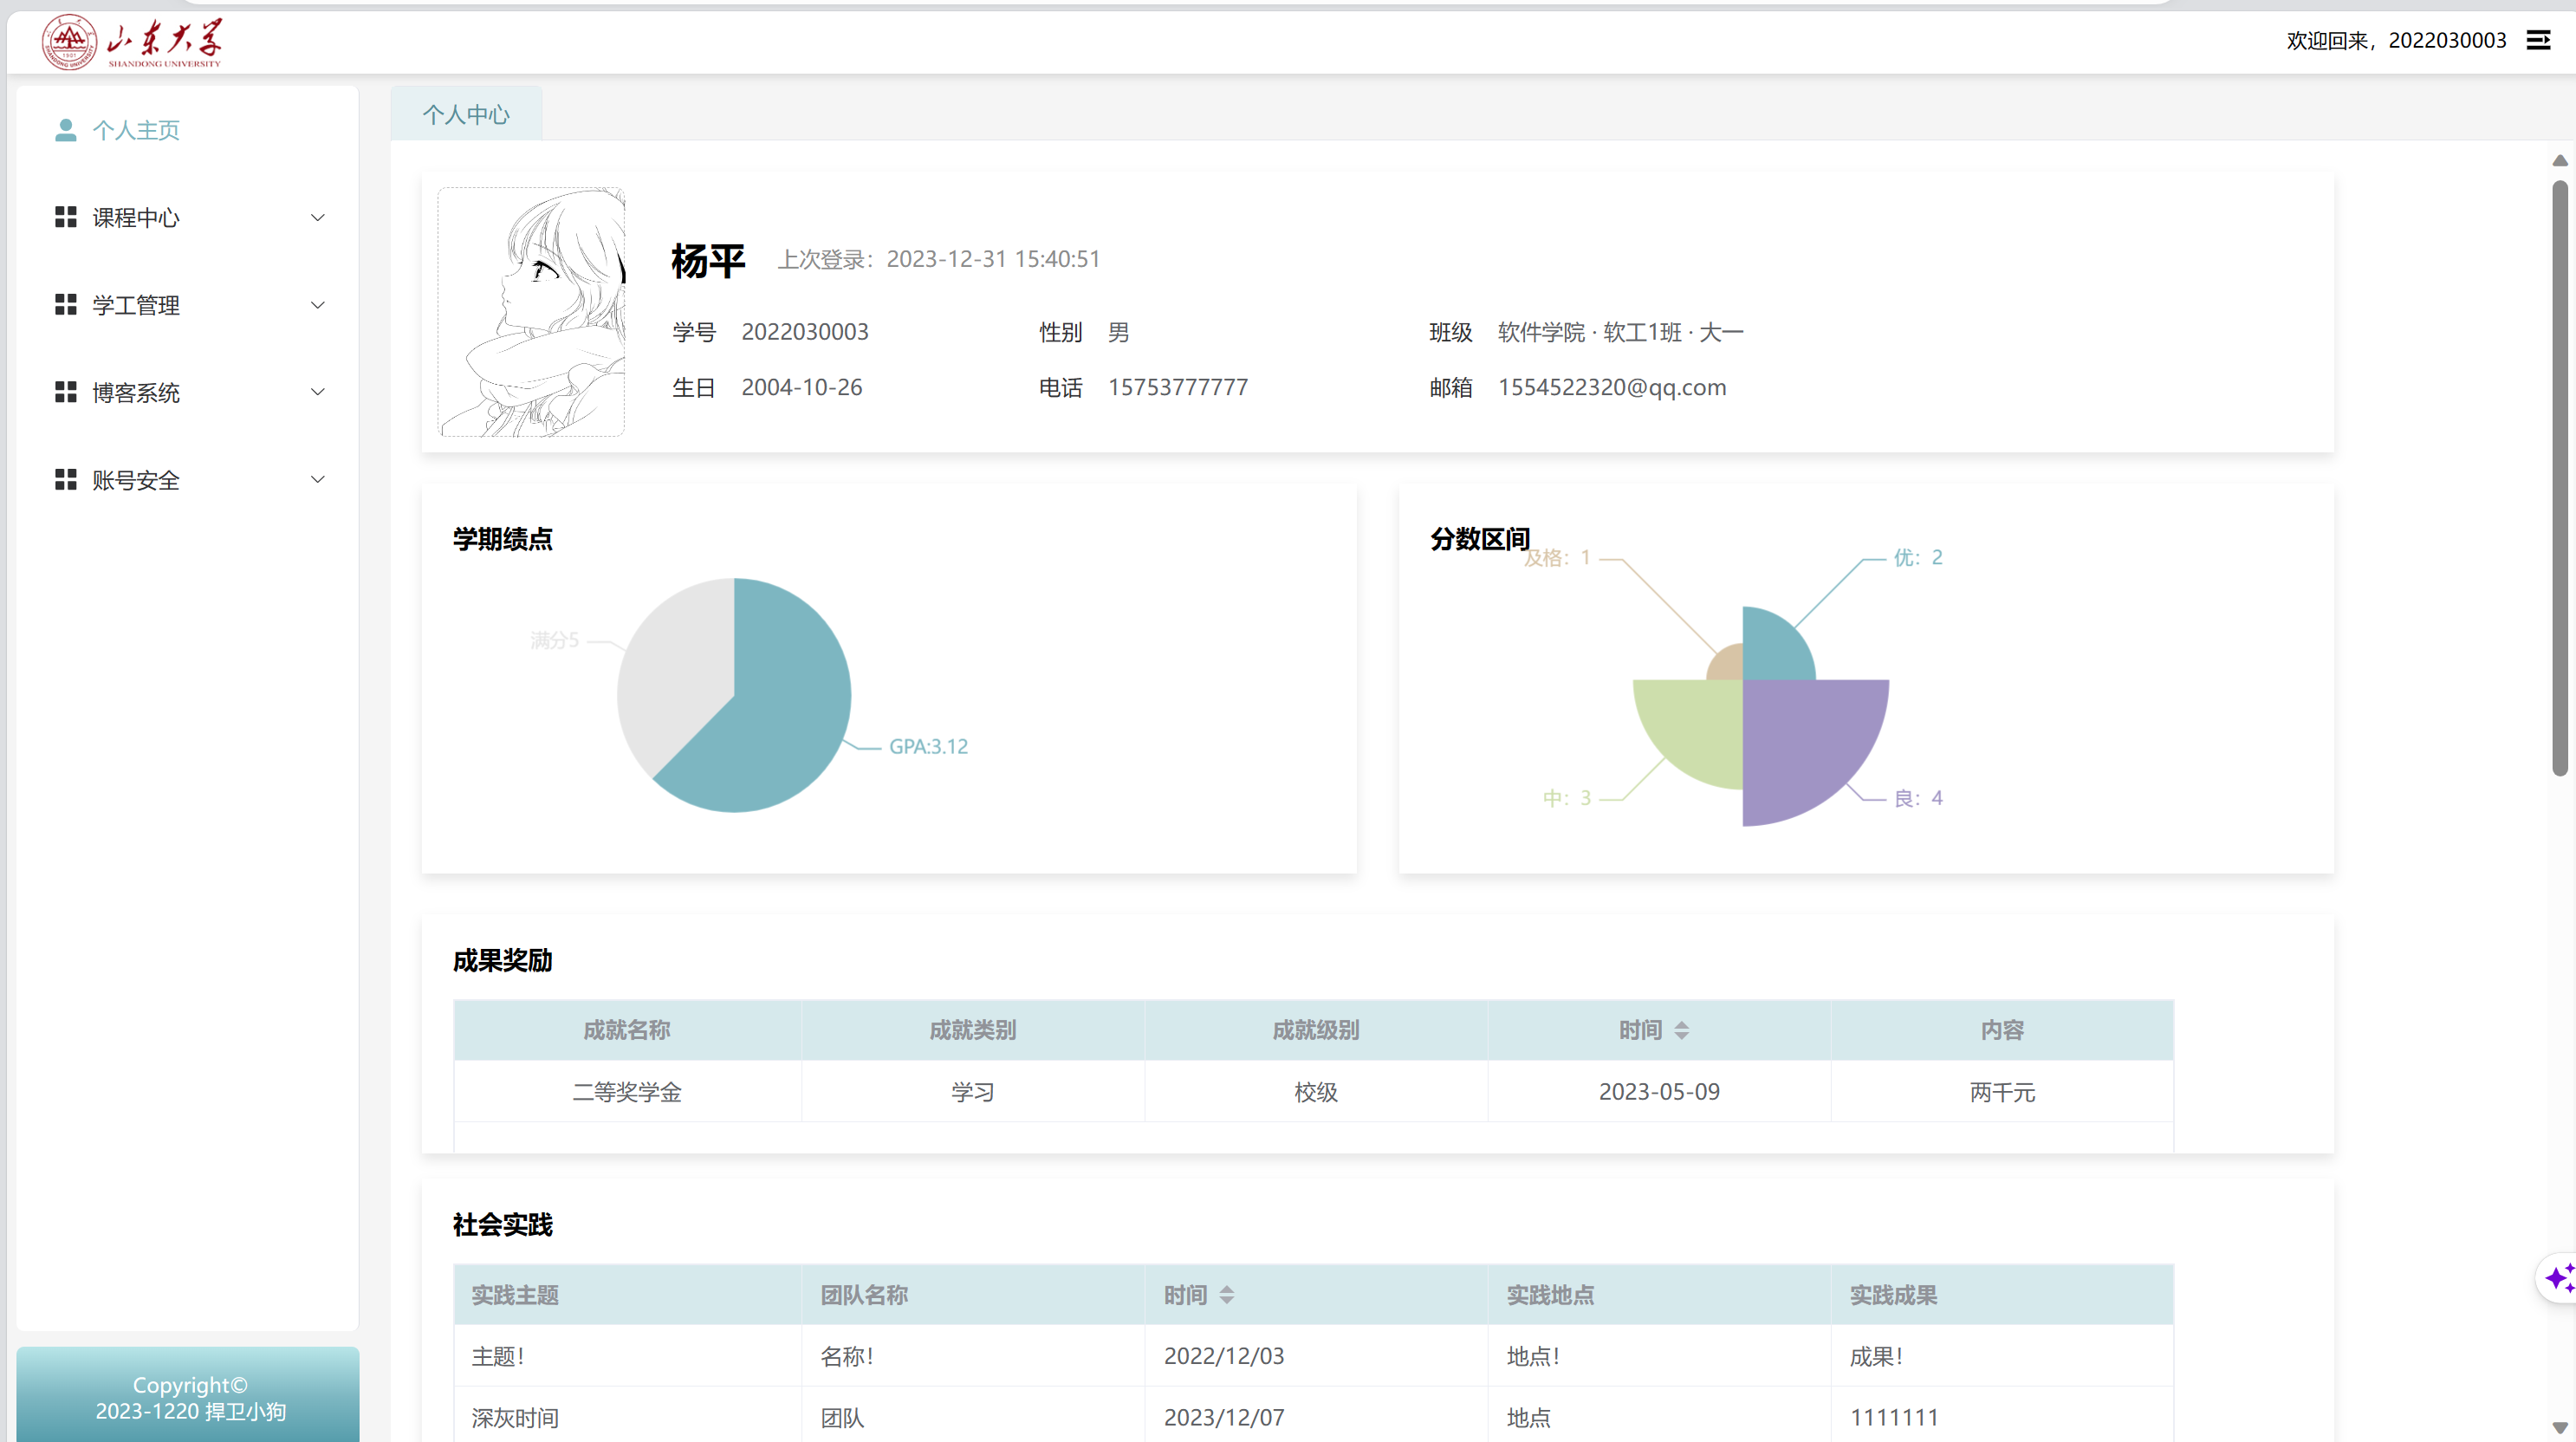Click the GPA:3.12 chart label
2576x1442 pixels.
(x=928, y=746)
